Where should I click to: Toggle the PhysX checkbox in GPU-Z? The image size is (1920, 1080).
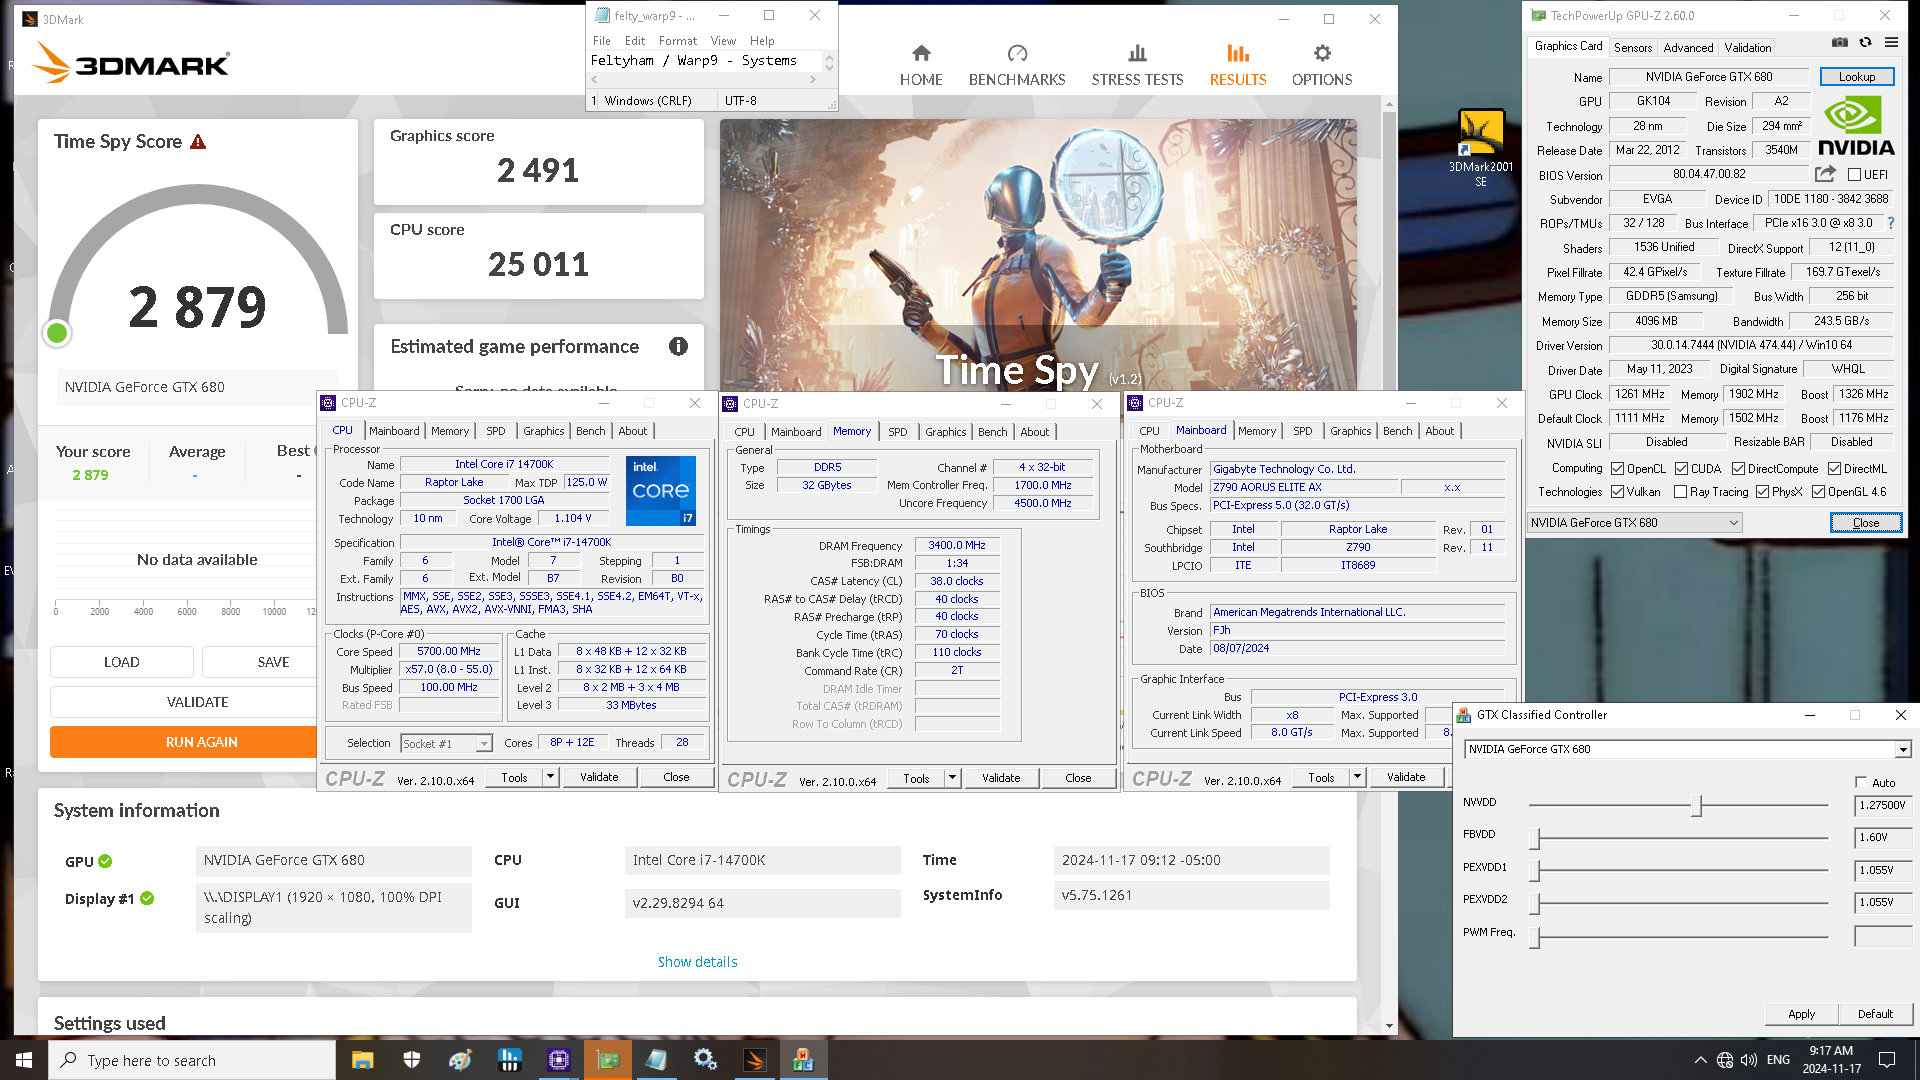(x=1762, y=492)
